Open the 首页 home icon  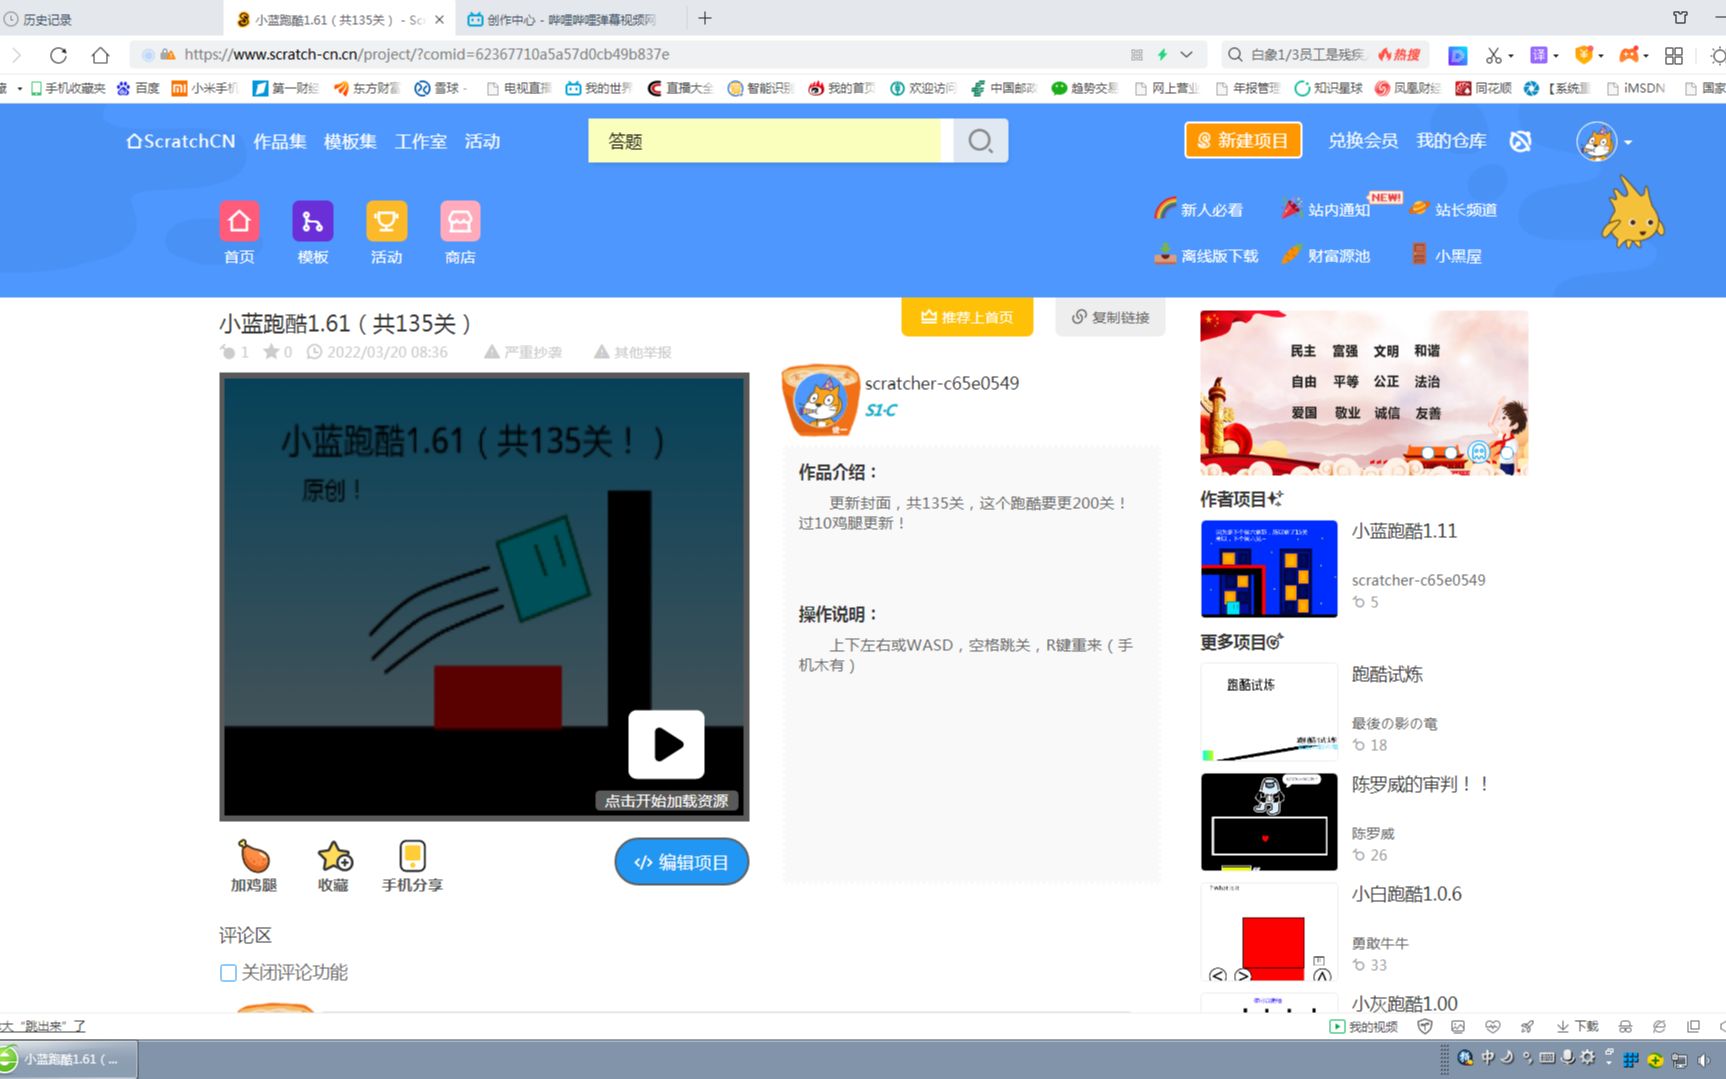coord(239,222)
